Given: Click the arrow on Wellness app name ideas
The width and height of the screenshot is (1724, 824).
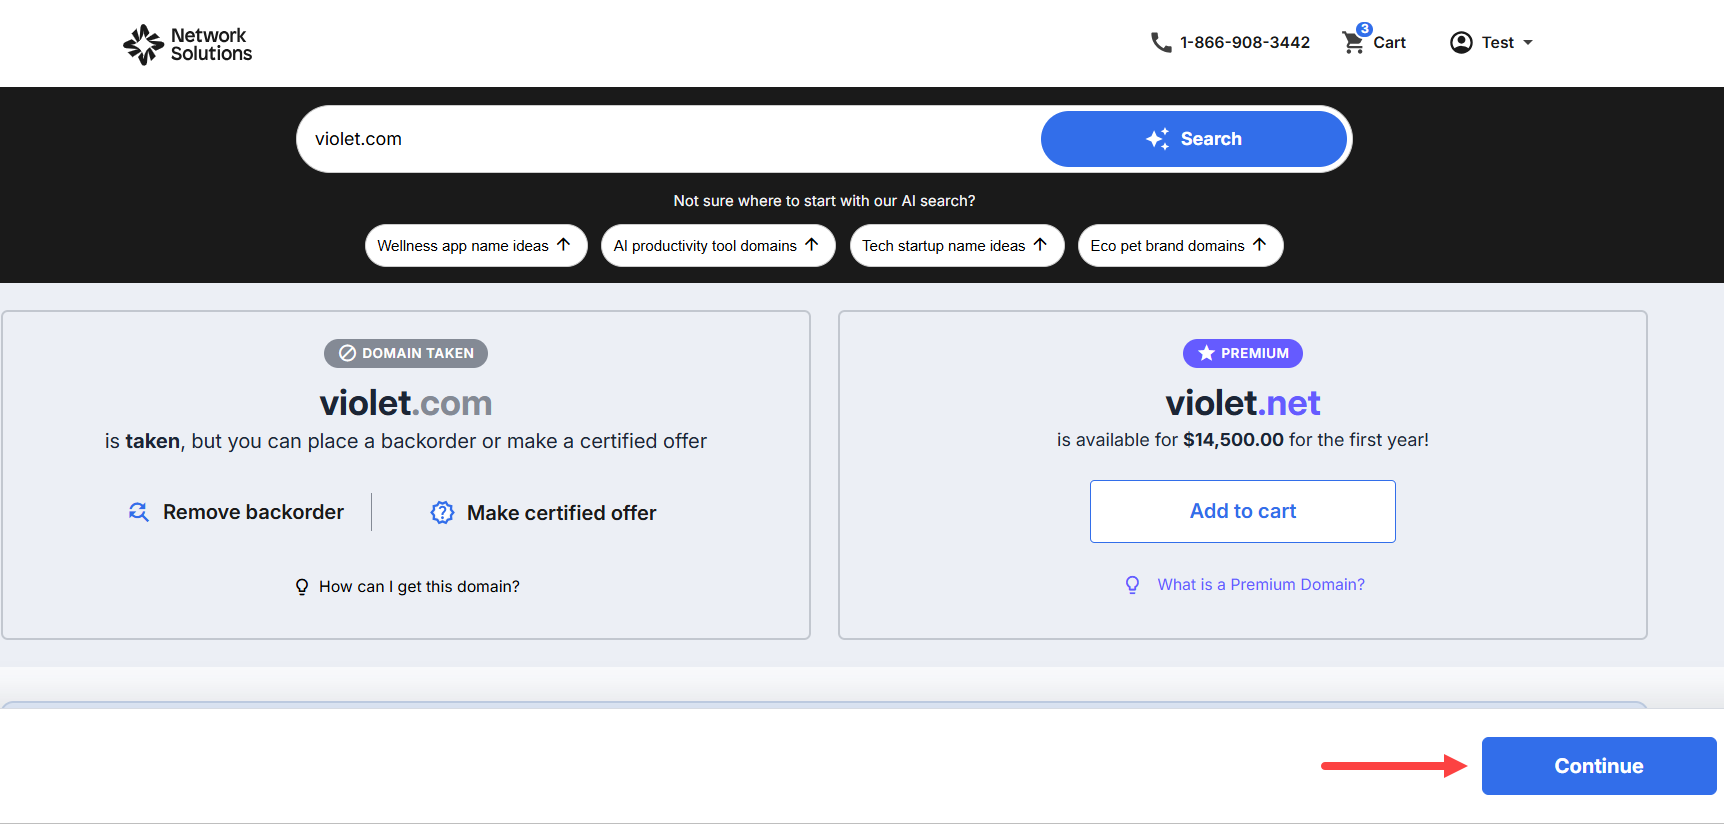Looking at the screenshot, I should tap(564, 245).
